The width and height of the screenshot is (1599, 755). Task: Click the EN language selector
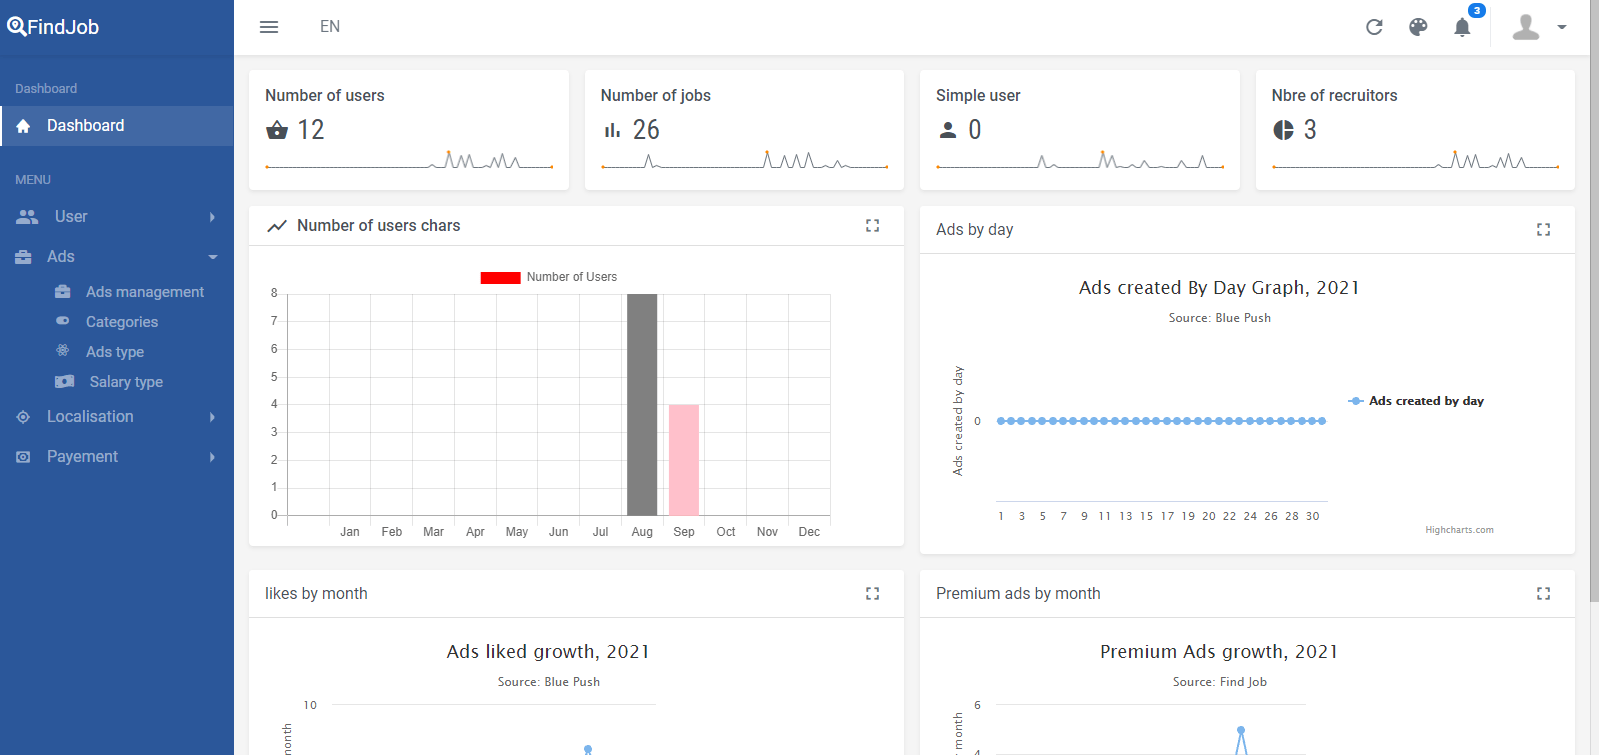(330, 27)
